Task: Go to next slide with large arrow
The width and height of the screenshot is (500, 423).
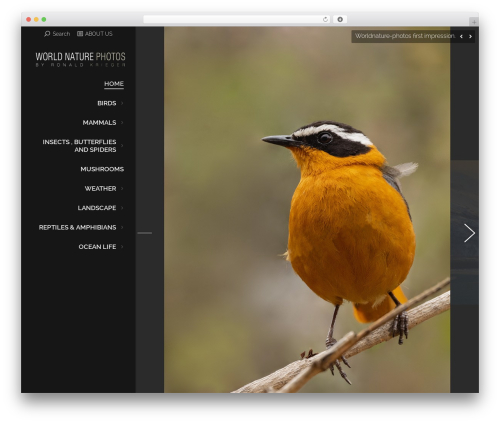Action: pyautogui.click(x=469, y=233)
